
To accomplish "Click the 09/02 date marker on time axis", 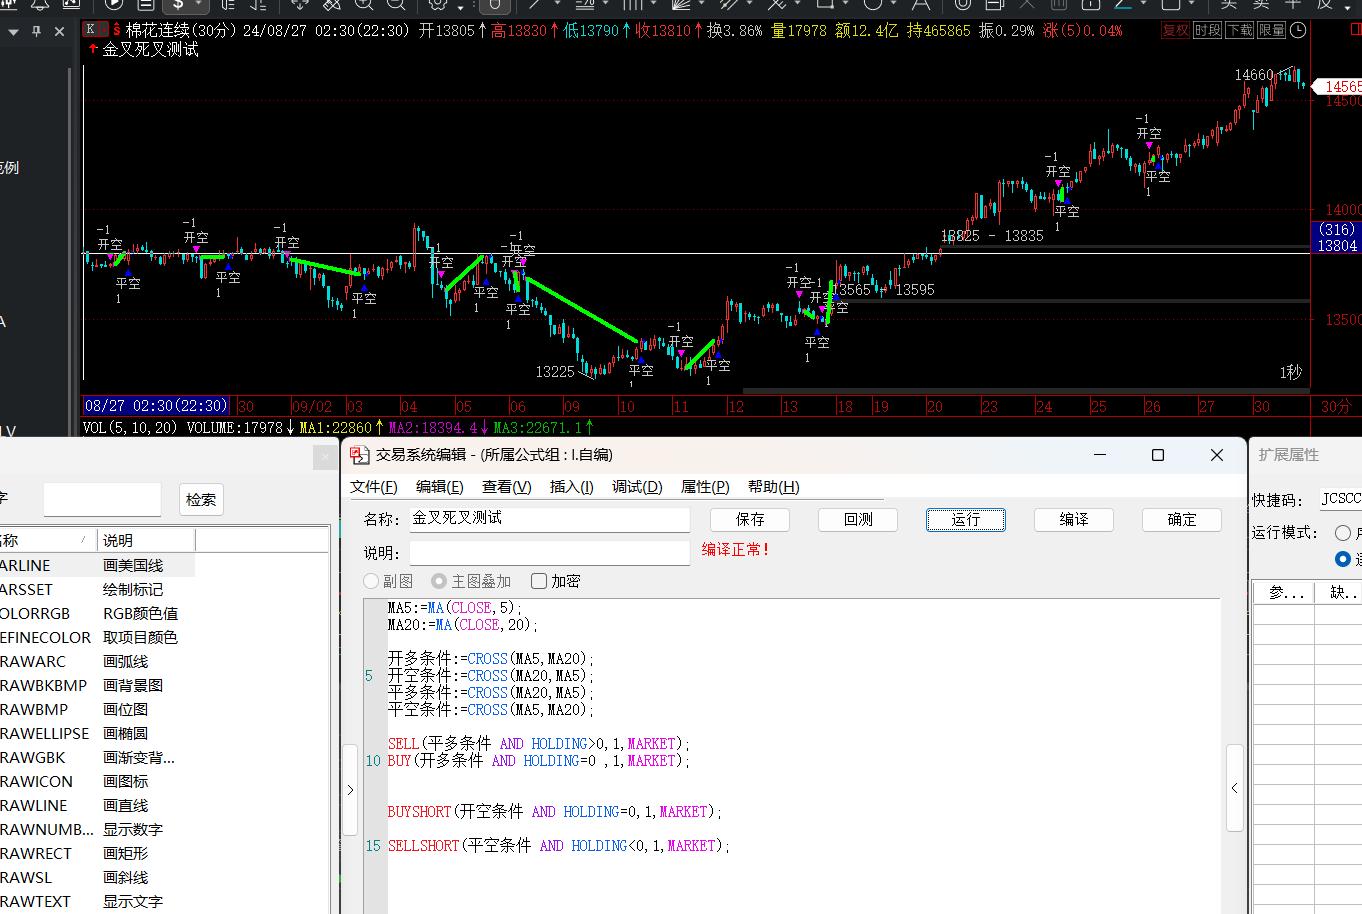I will [312, 406].
